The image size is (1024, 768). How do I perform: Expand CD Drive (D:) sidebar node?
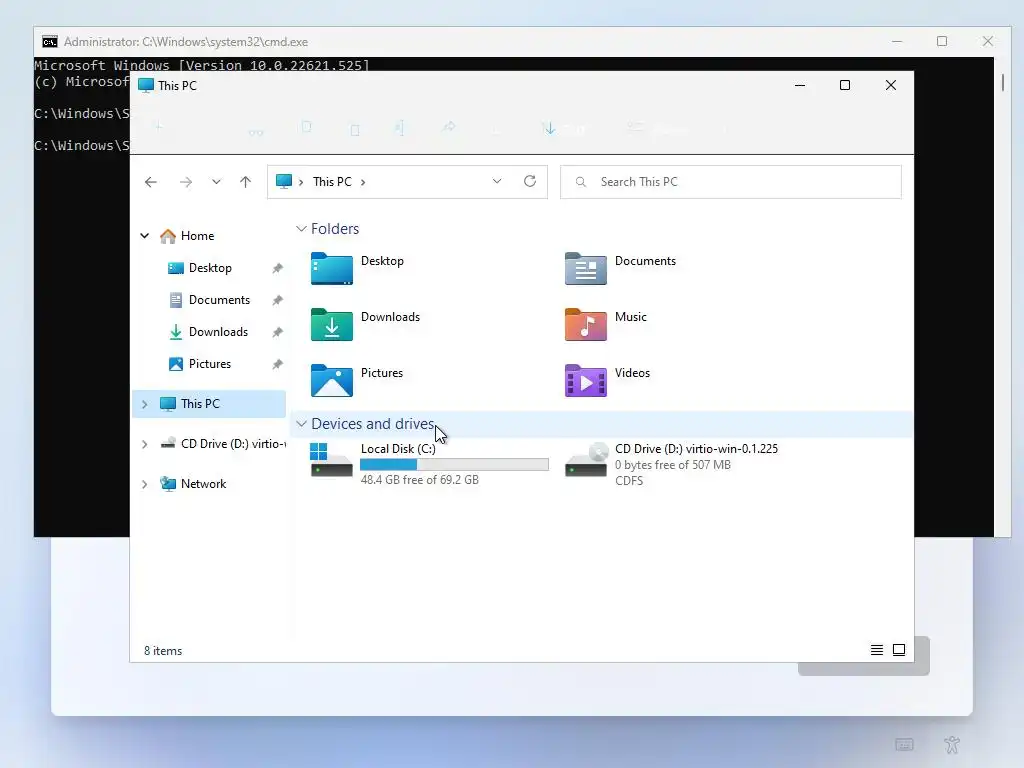pyautogui.click(x=145, y=444)
